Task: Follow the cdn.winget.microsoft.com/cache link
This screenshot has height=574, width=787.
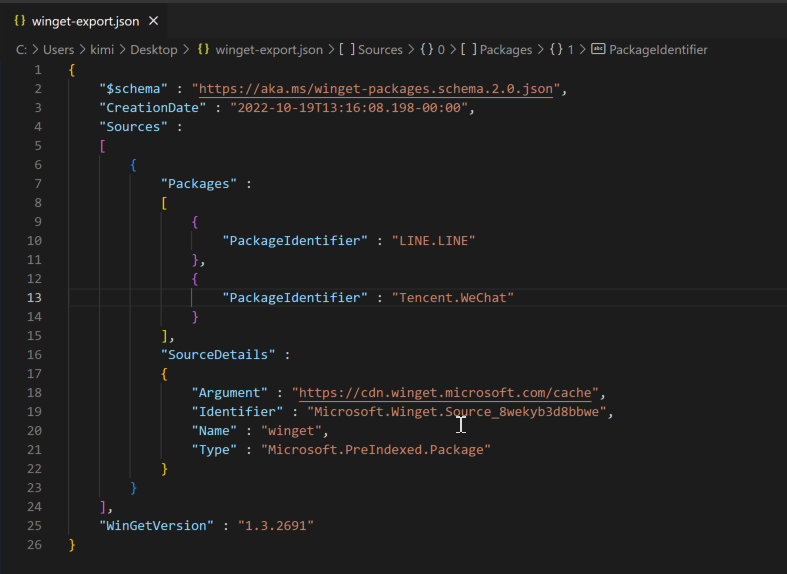Action: (445, 393)
